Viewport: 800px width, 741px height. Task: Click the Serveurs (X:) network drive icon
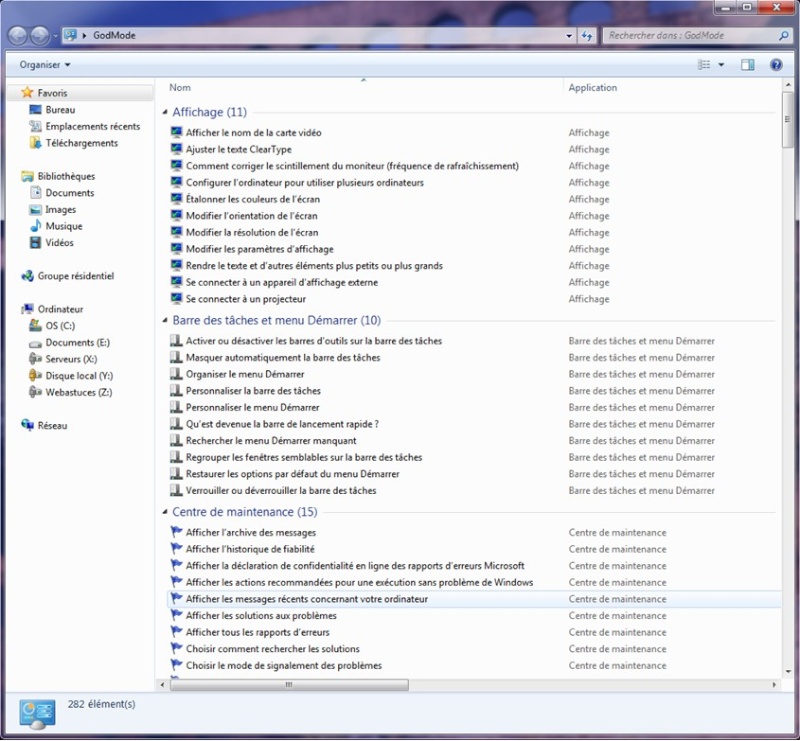pyautogui.click(x=35, y=359)
